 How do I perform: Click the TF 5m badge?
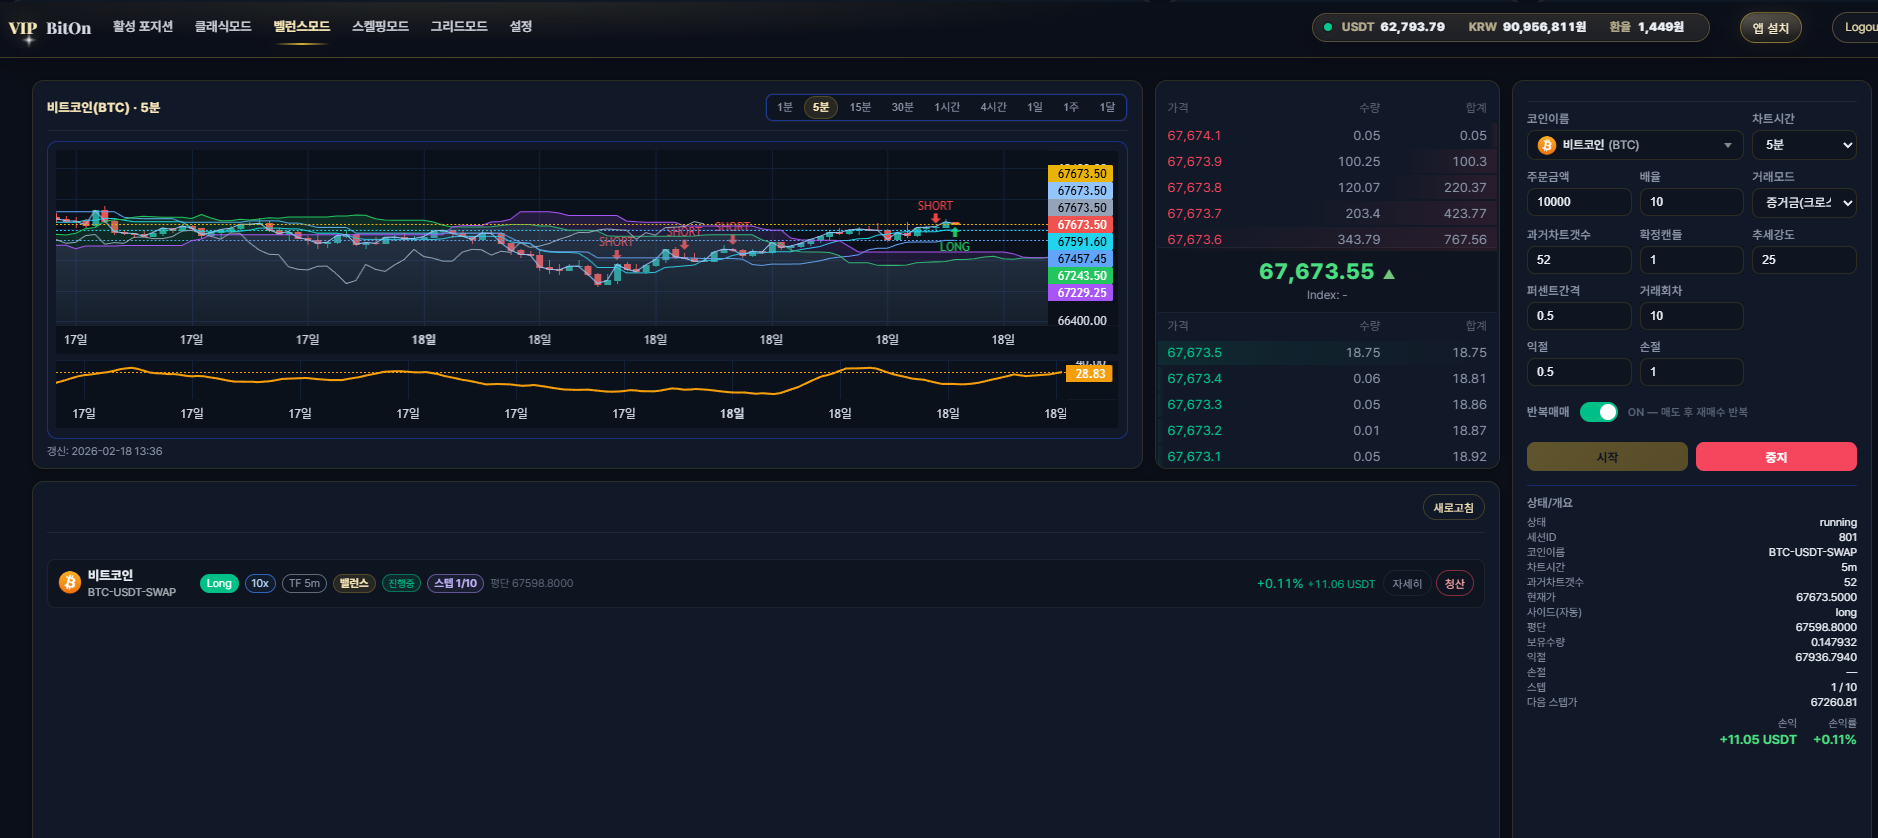[304, 584]
